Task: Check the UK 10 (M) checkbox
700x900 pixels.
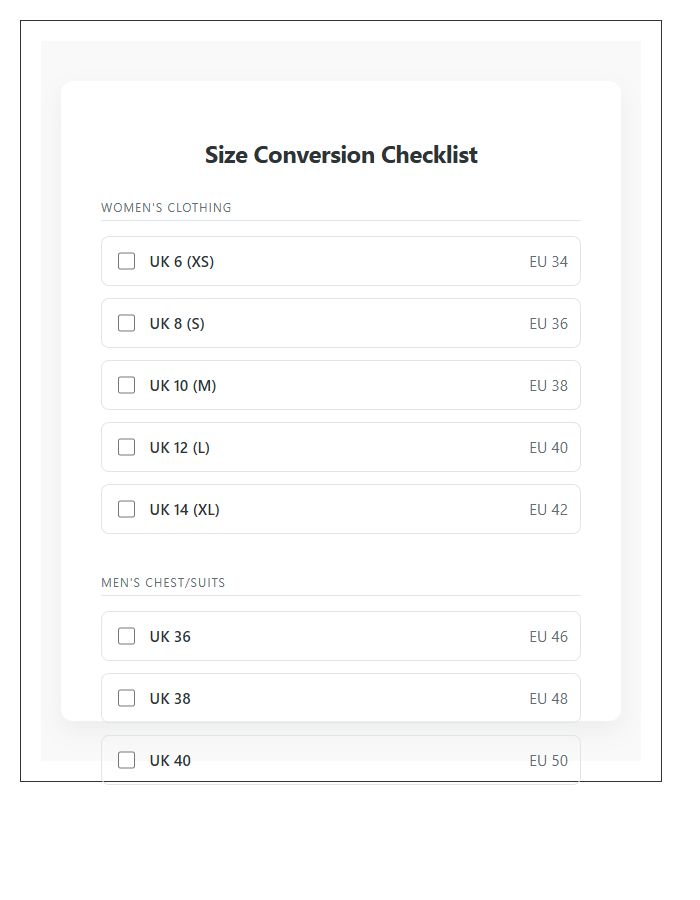Action: pyautogui.click(x=126, y=385)
